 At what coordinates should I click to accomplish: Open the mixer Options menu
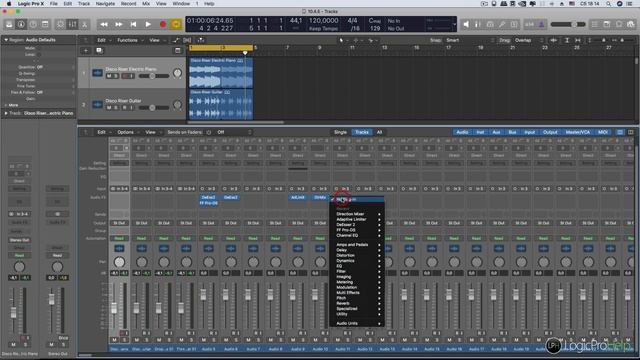tap(127, 132)
